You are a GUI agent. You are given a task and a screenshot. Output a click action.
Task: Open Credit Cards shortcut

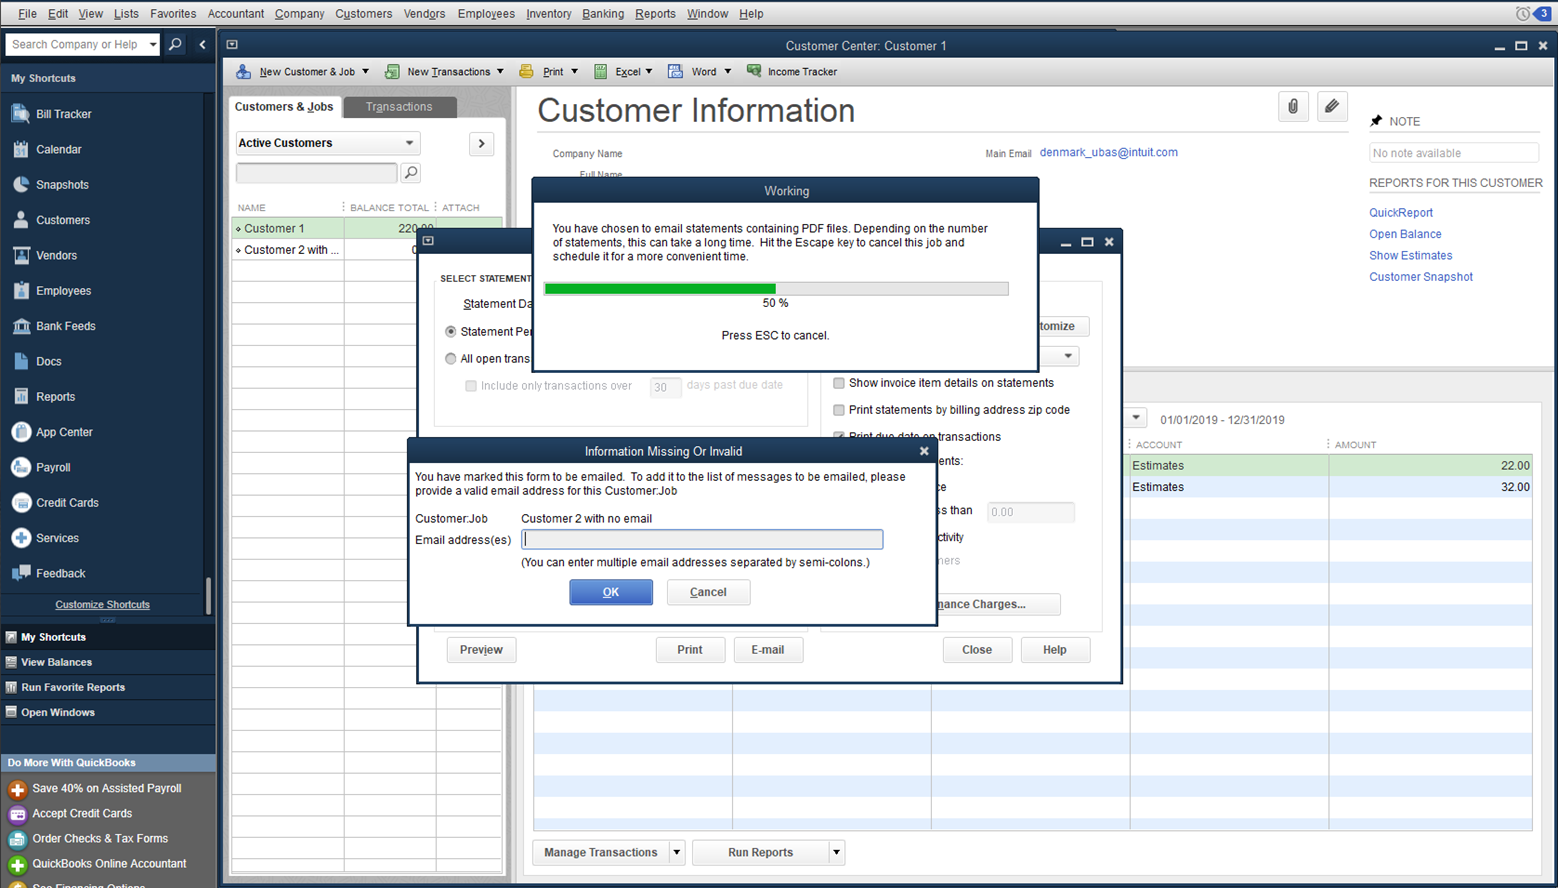click(x=67, y=503)
